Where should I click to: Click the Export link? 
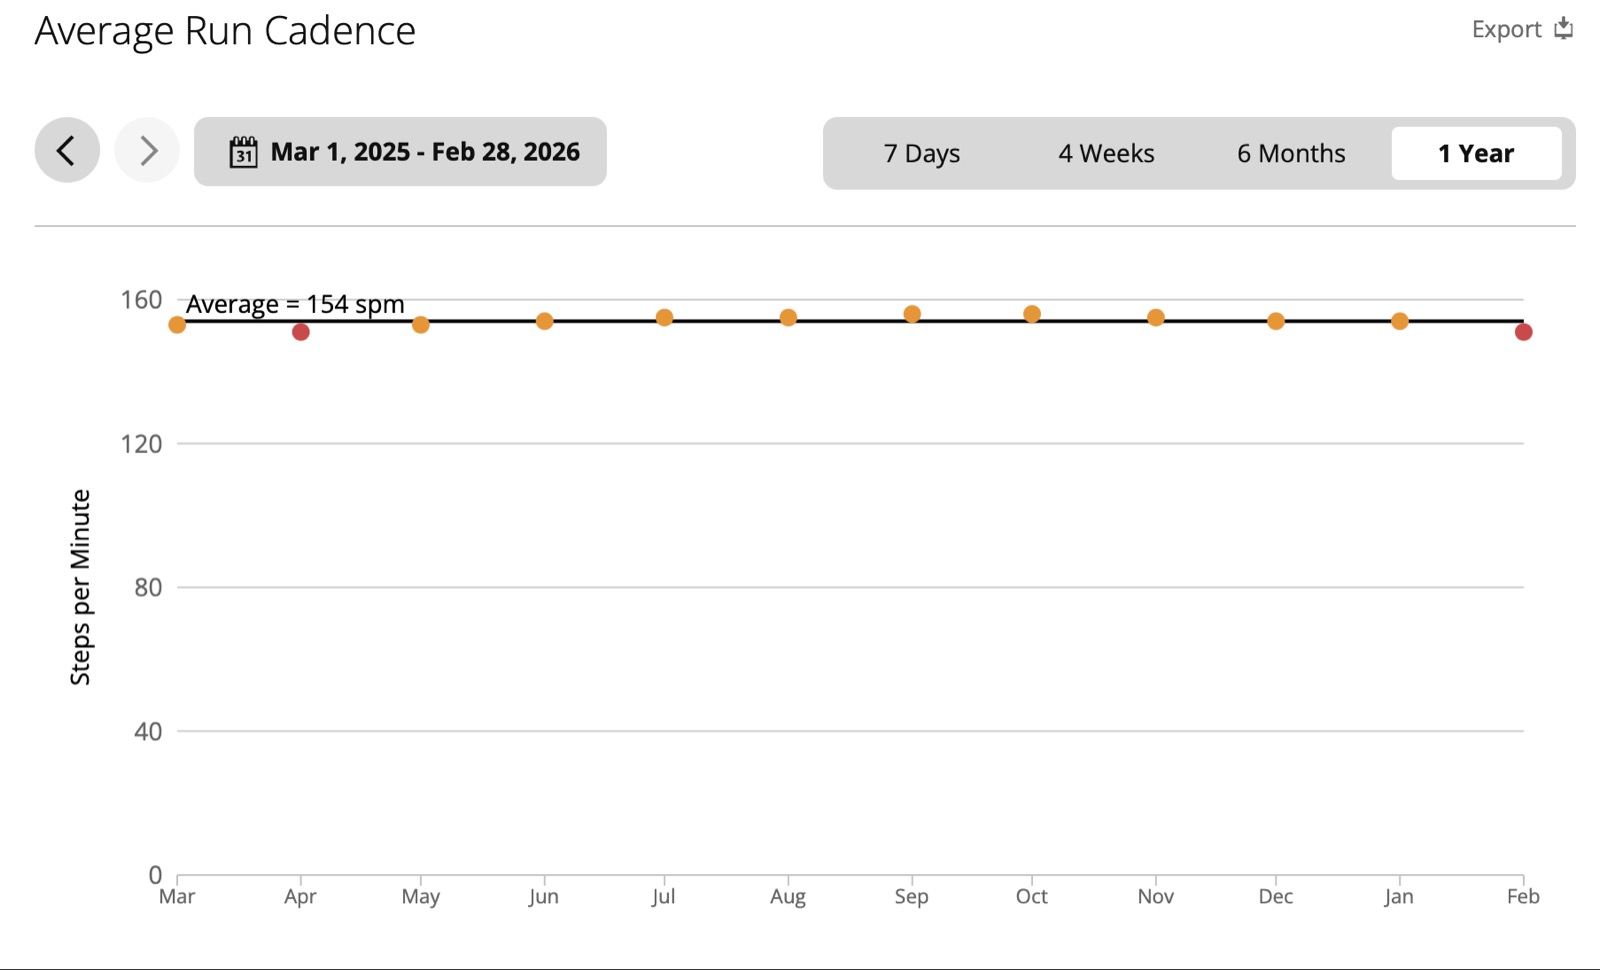[x=1506, y=30]
